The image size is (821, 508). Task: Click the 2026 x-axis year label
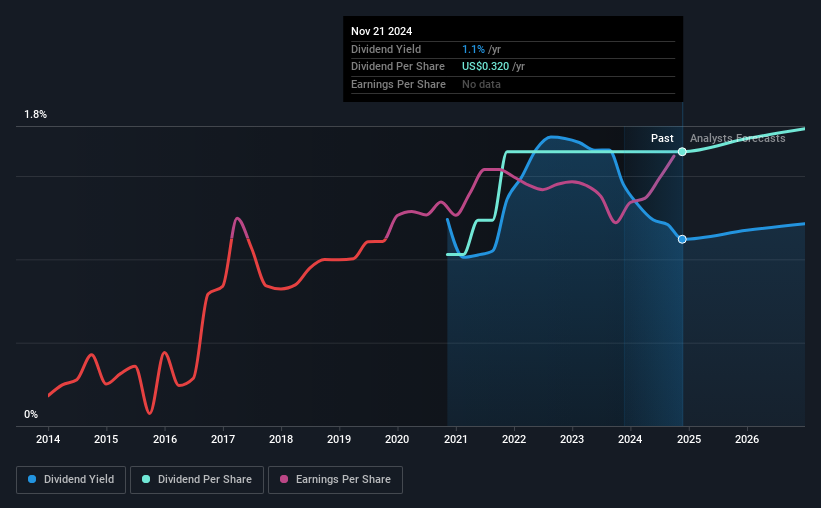(747, 439)
